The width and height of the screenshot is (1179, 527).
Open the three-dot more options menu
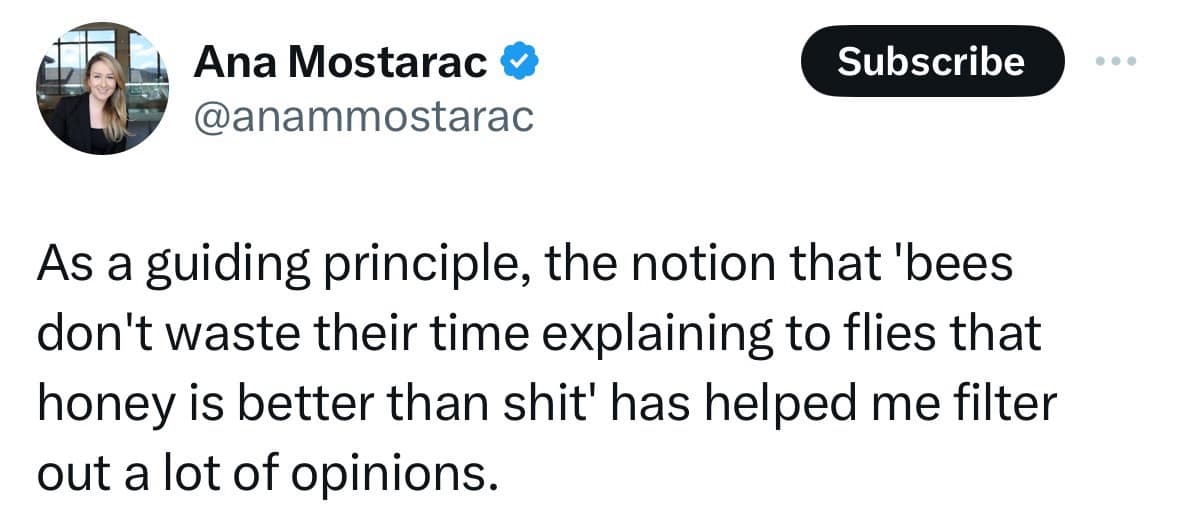coord(1116,61)
